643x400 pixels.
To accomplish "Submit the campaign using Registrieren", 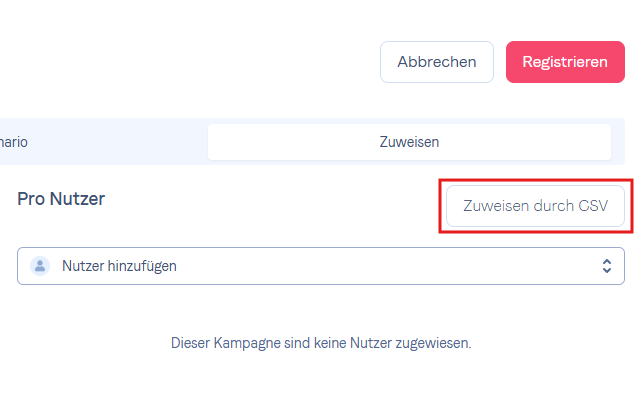I will 565,62.
